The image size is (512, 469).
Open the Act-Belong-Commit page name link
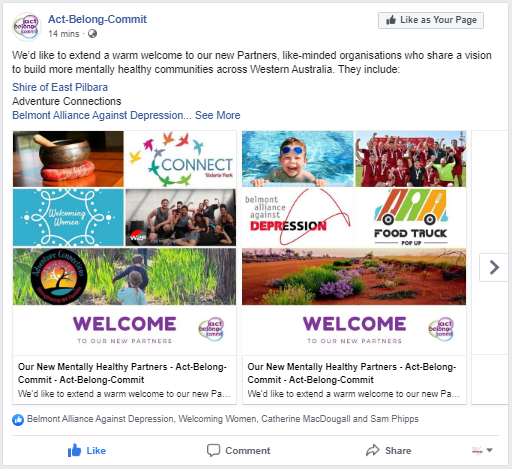coord(97,19)
